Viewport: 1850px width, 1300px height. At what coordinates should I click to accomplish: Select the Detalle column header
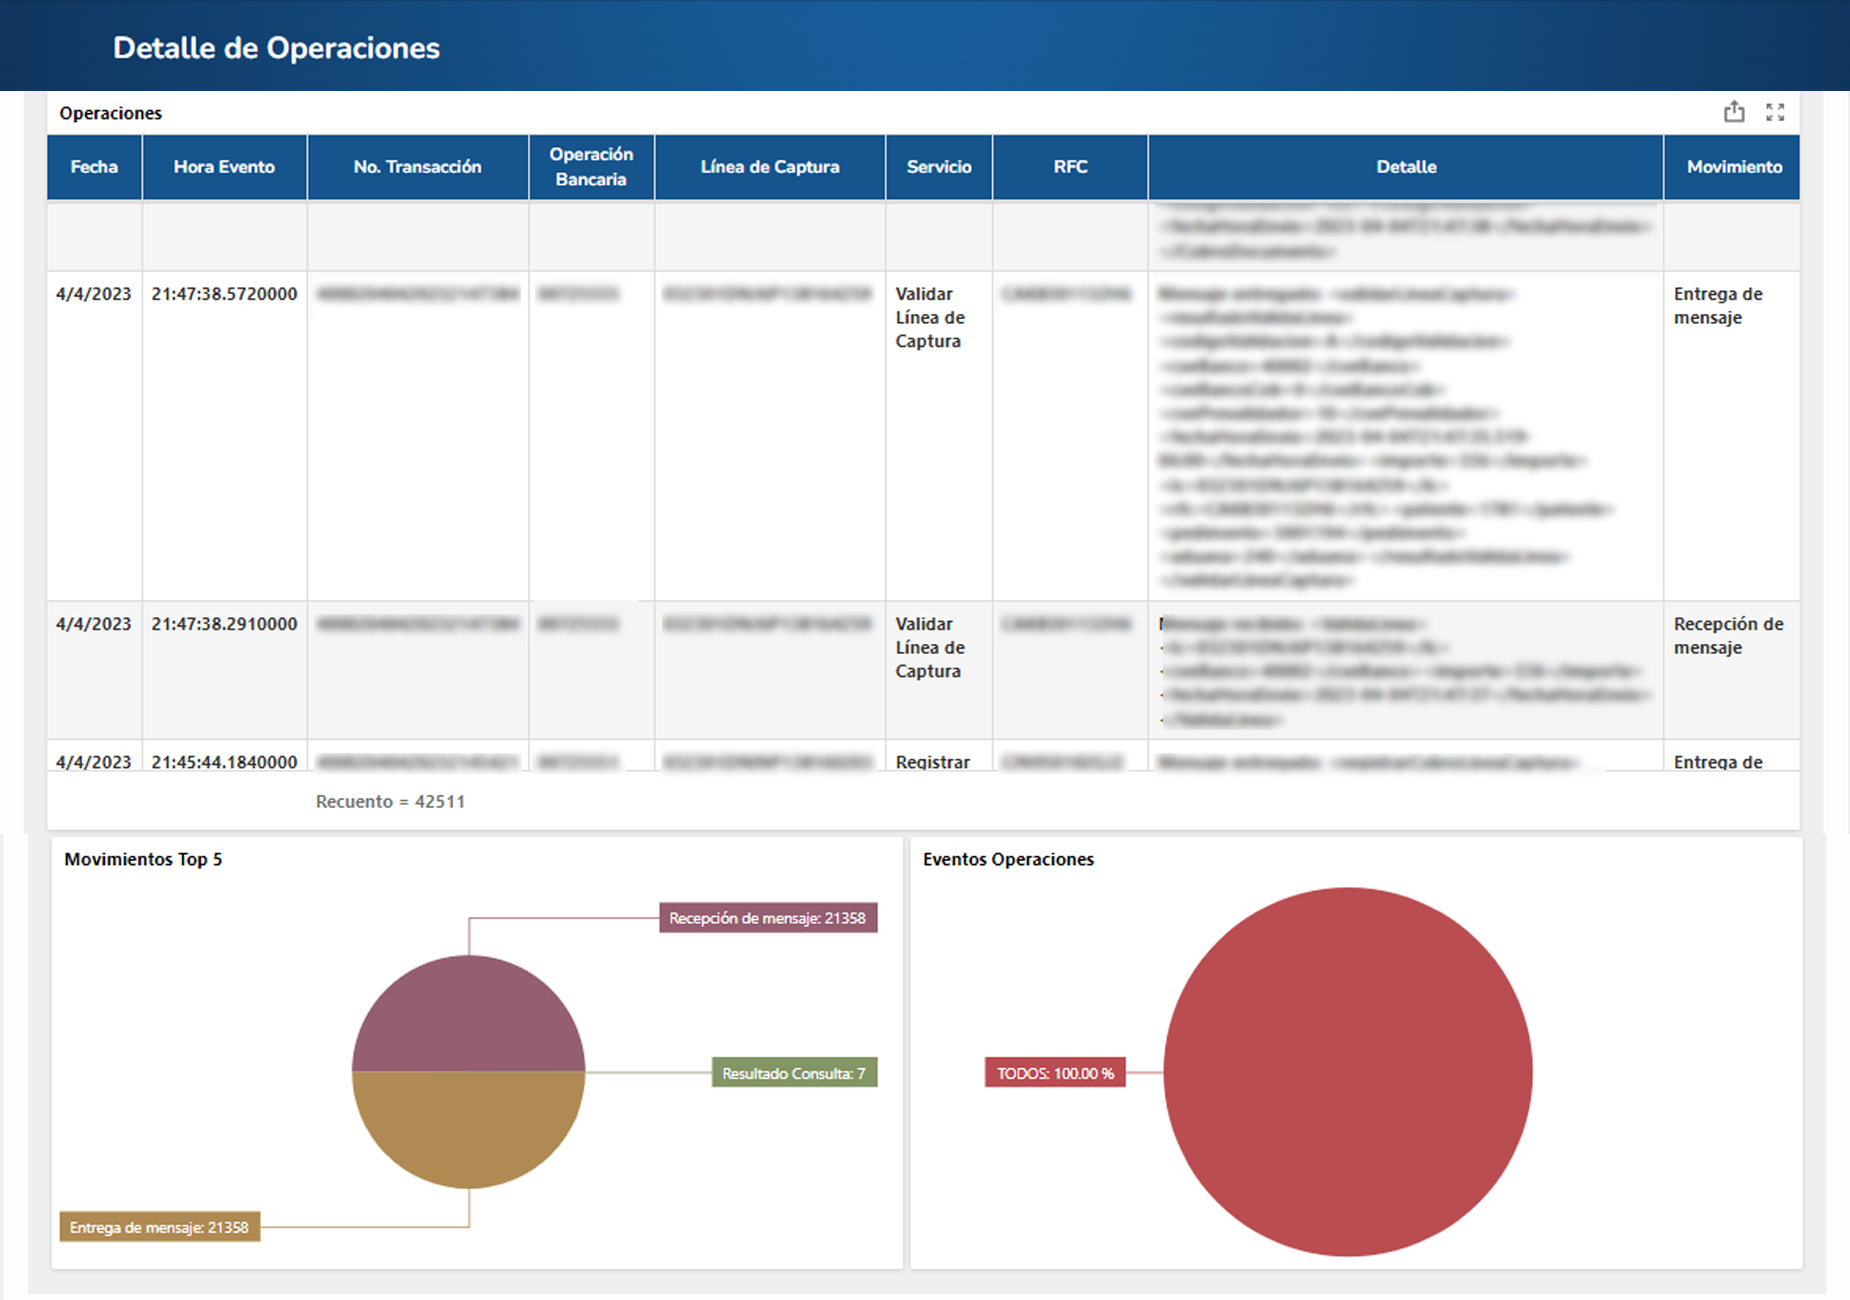pos(1405,167)
